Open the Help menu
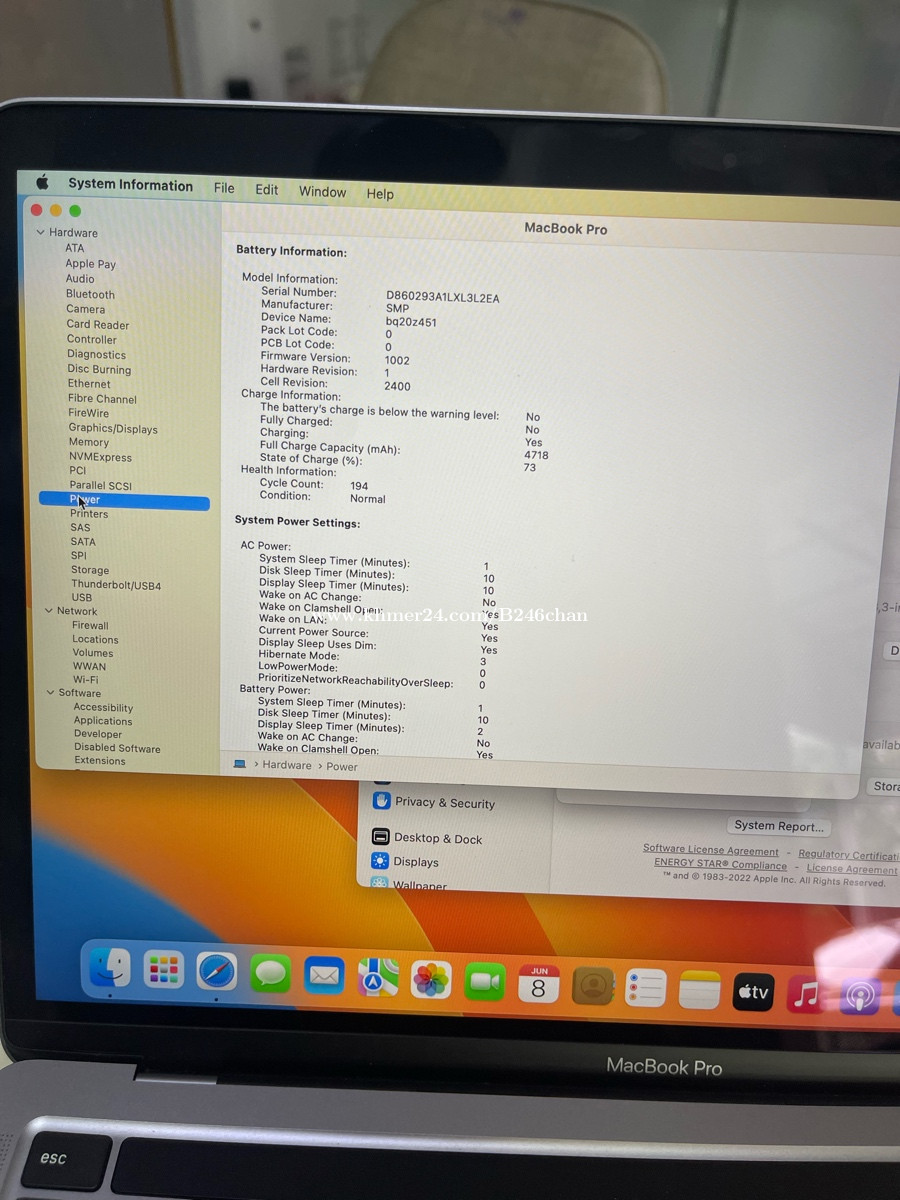900x1200 pixels. click(x=380, y=194)
